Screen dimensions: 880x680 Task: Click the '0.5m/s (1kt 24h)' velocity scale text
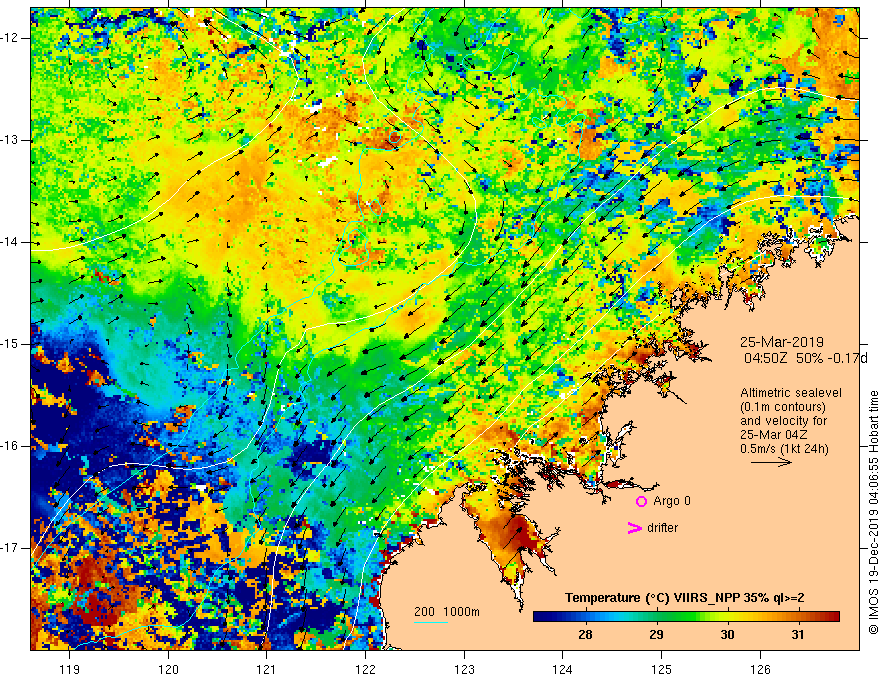(x=784, y=449)
